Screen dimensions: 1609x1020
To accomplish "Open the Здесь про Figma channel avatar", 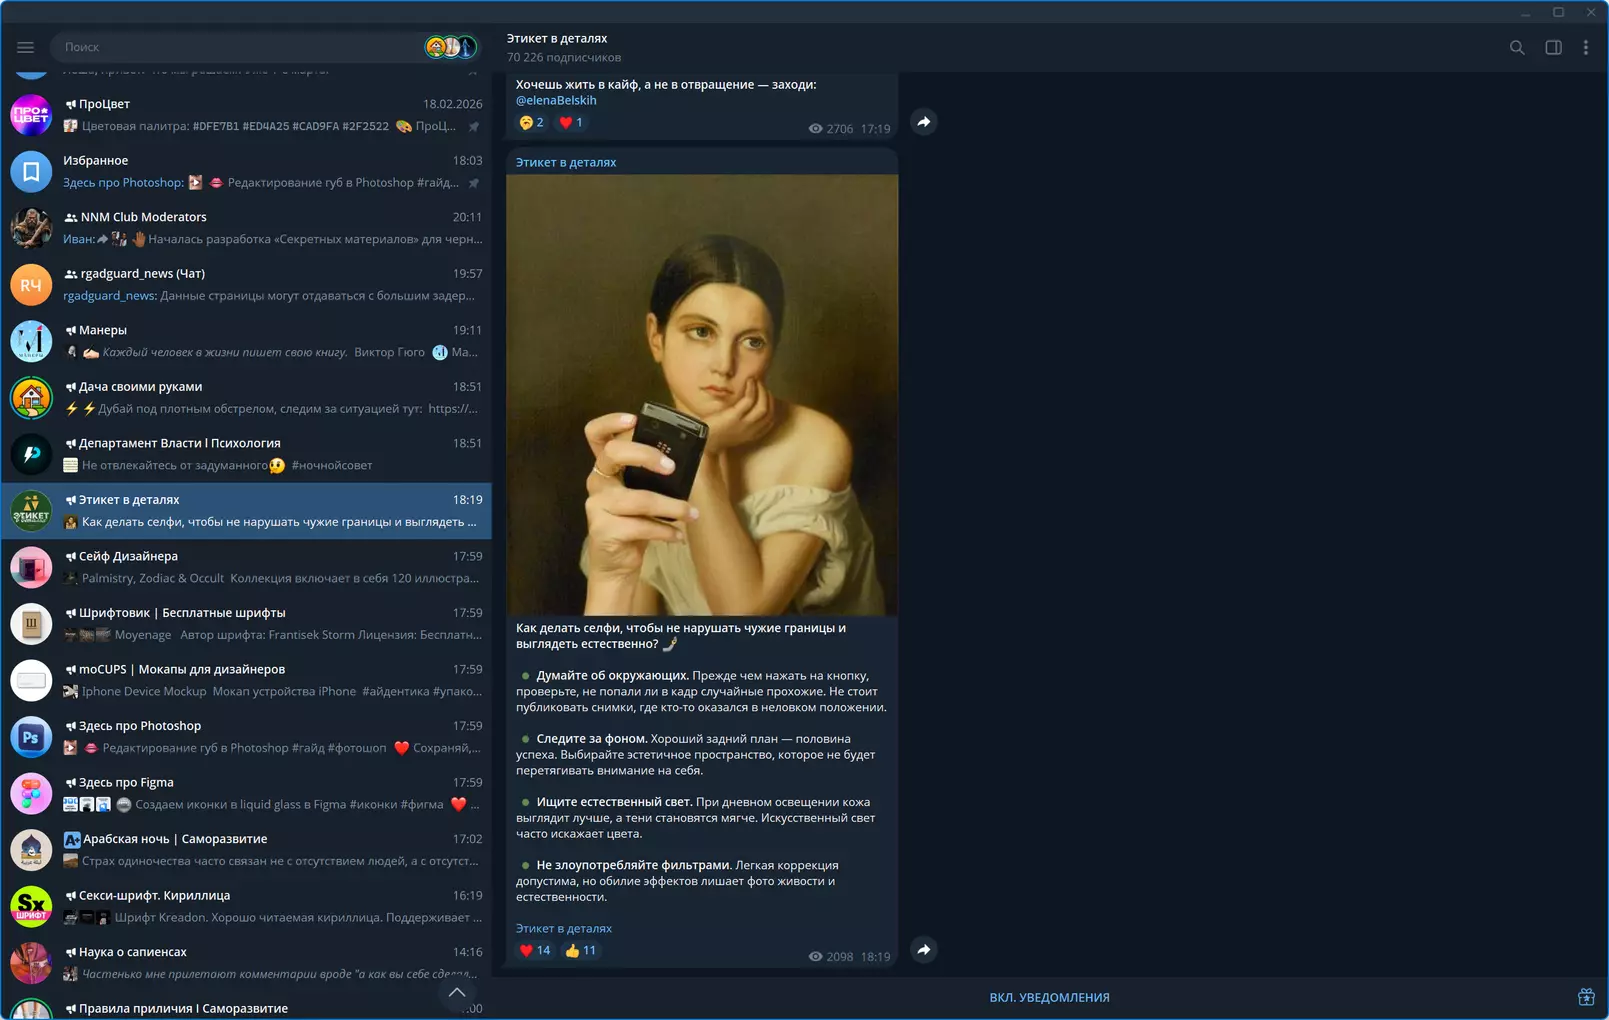I will point(31,793).
